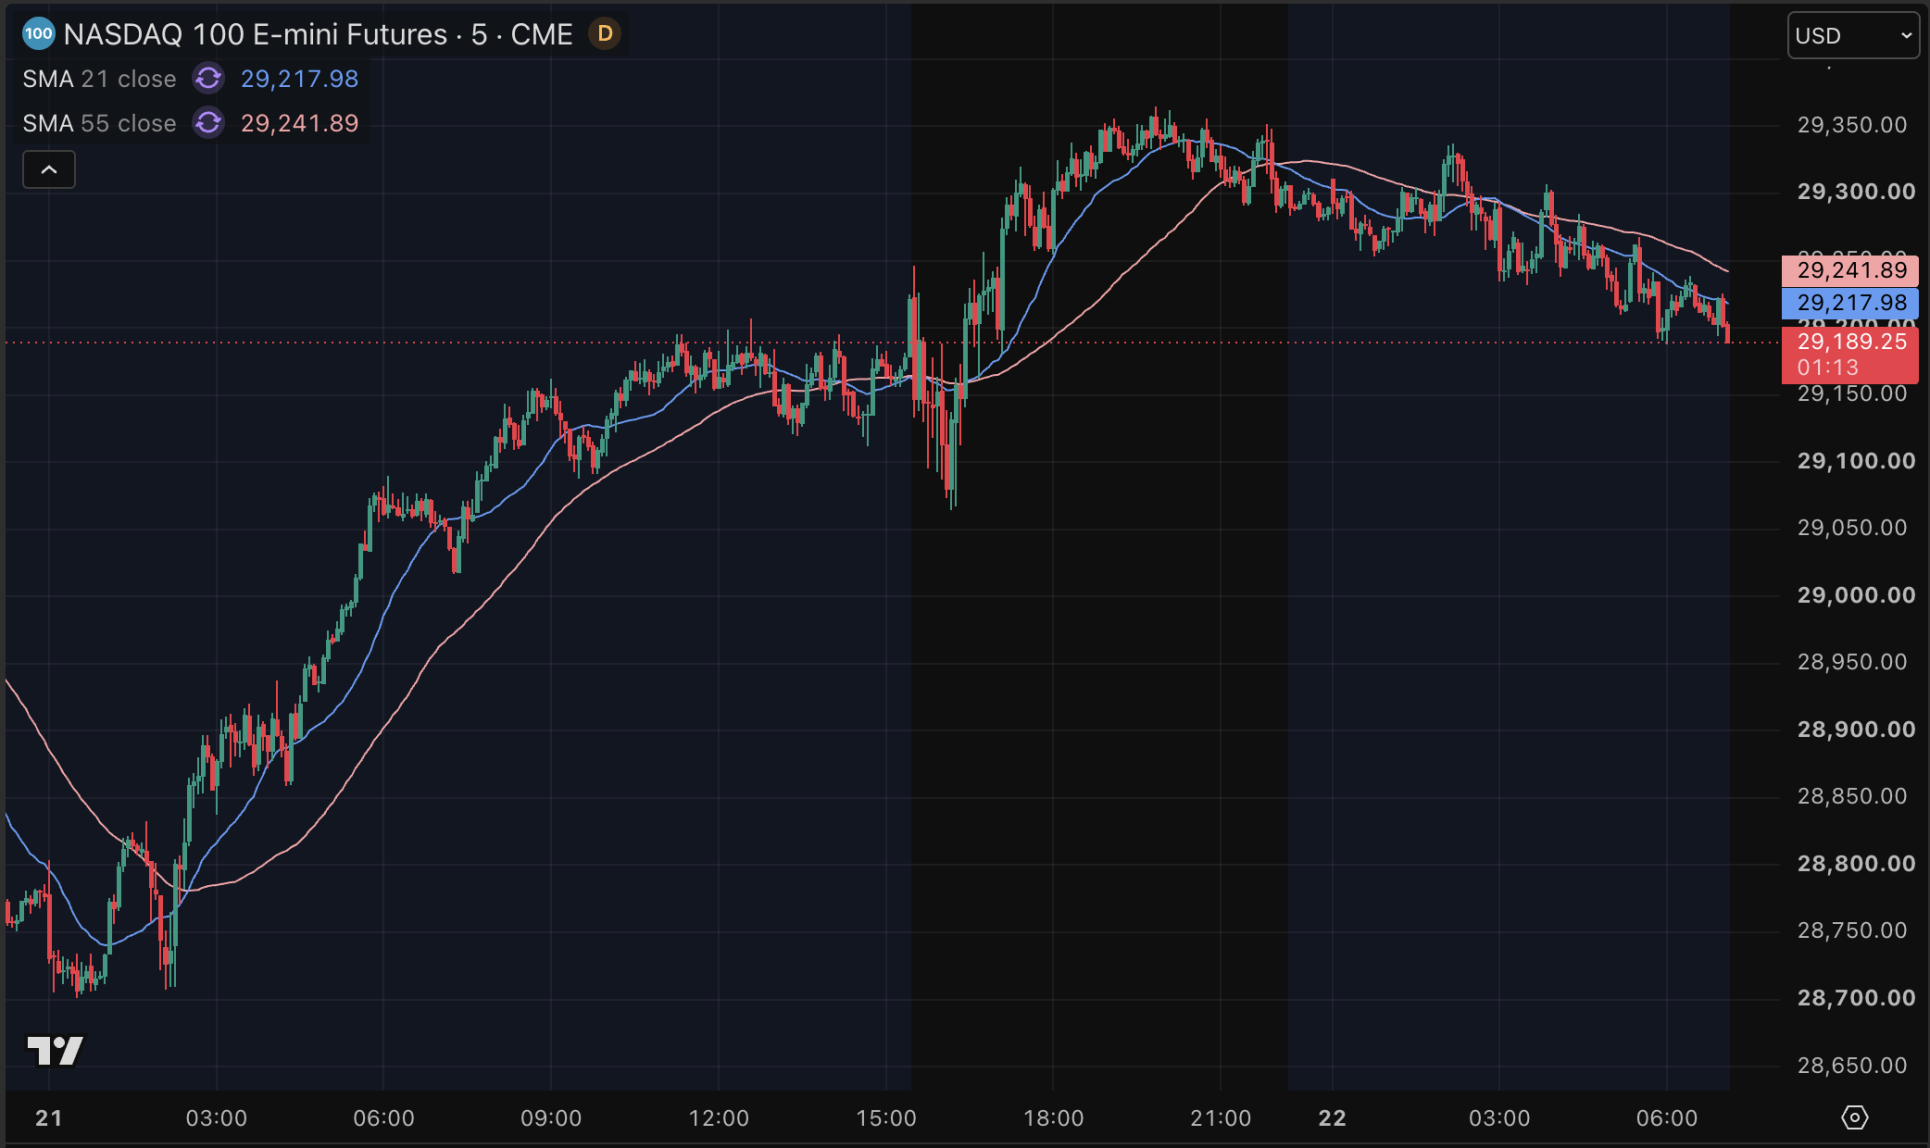1930x1148 pixels.
Task: Select the SMA 55 close indicator label
Action: 99,123
